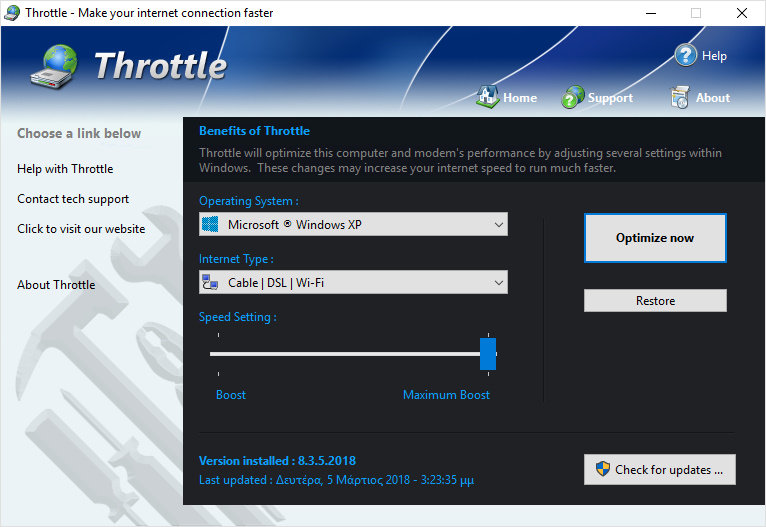Click the Choose a link below heading
766x527 pixels.
click(x=79, y=133)
